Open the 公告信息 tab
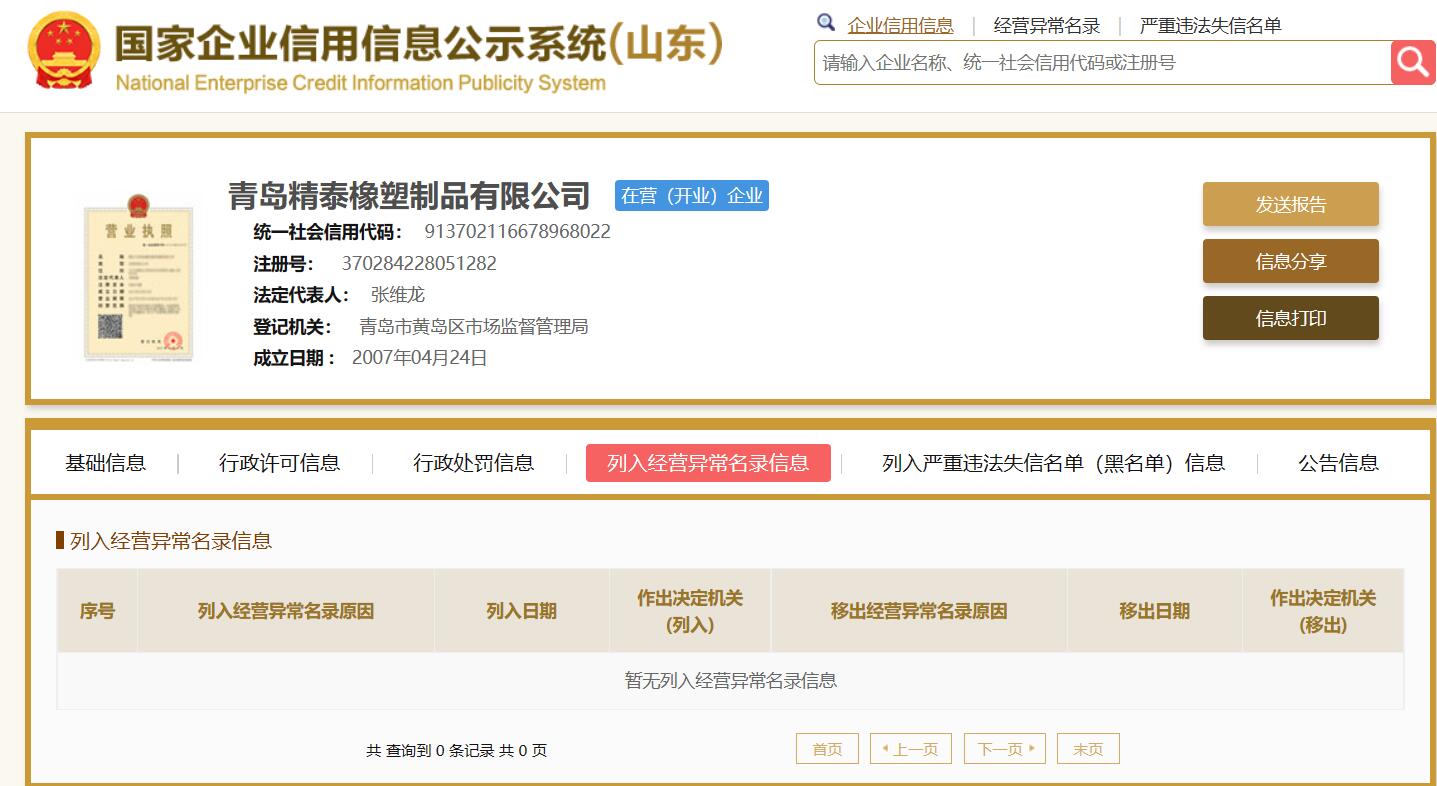Viewport: 1437px width, 786px height. pyautogui.click(x=1338, y=463)
